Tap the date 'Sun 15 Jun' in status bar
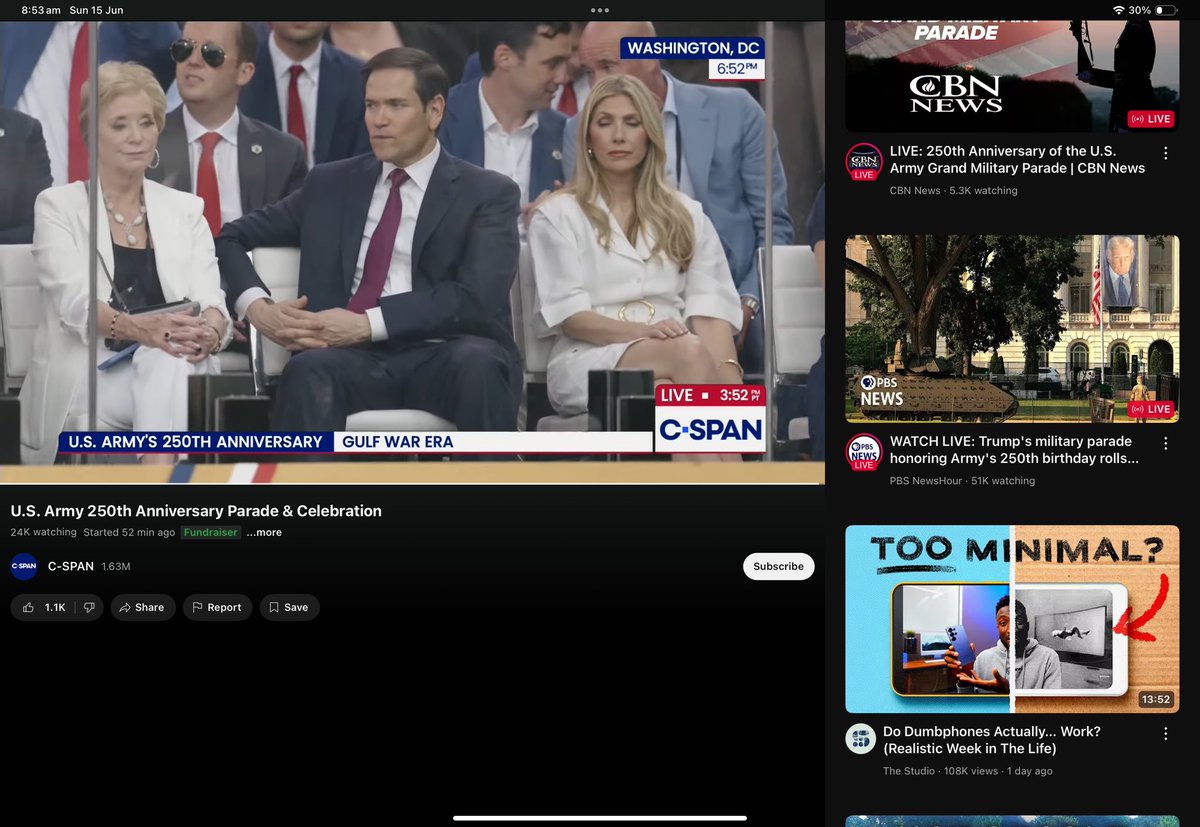 click(96, 10)
